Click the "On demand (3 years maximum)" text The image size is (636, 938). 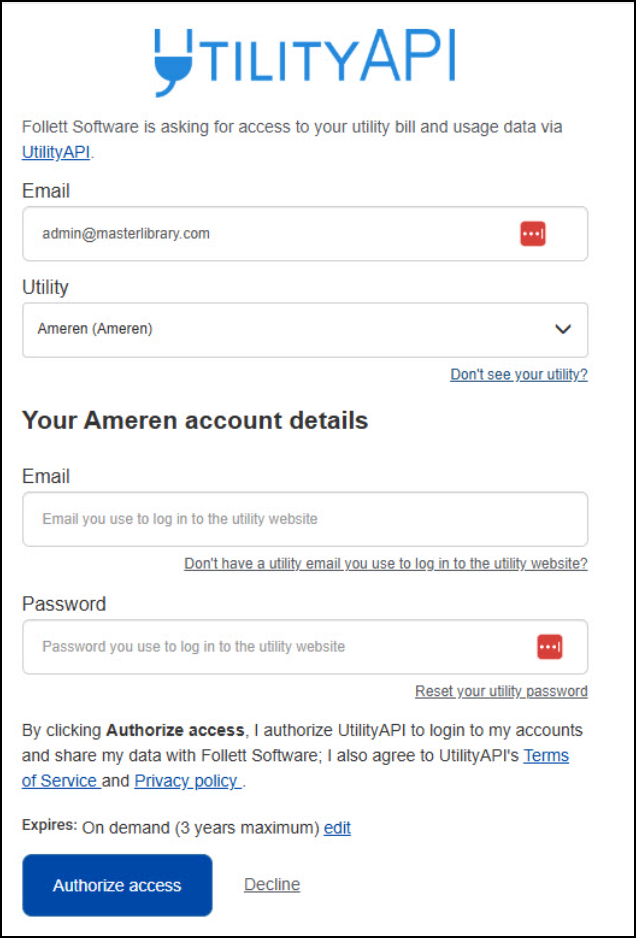point(200,828)
